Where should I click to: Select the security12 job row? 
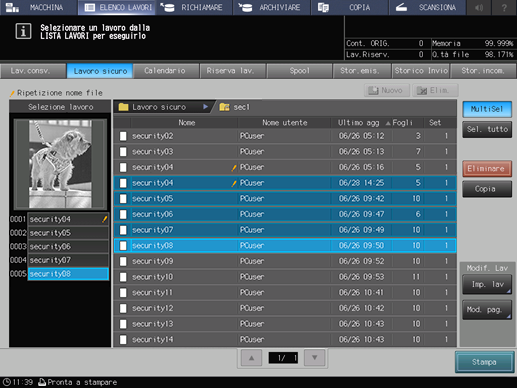[x=285, y=308]
